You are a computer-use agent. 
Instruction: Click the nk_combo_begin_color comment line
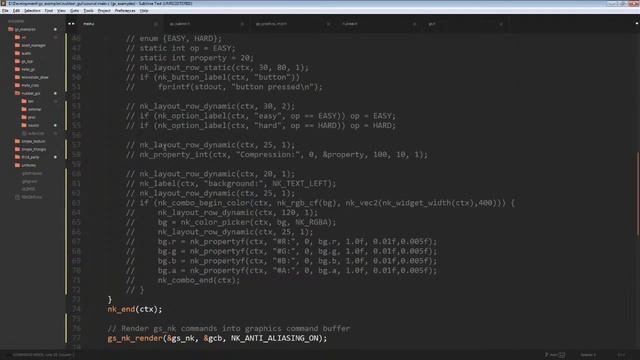[x=320, y=203]
